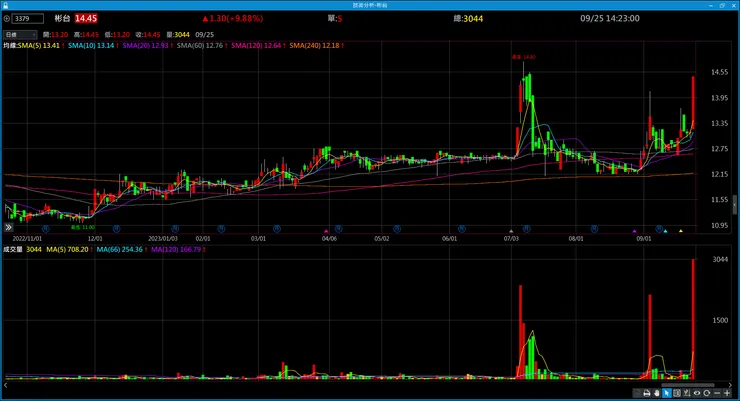Toggle the eye visibility icon

pyautogui.click(x=697, y=393)
